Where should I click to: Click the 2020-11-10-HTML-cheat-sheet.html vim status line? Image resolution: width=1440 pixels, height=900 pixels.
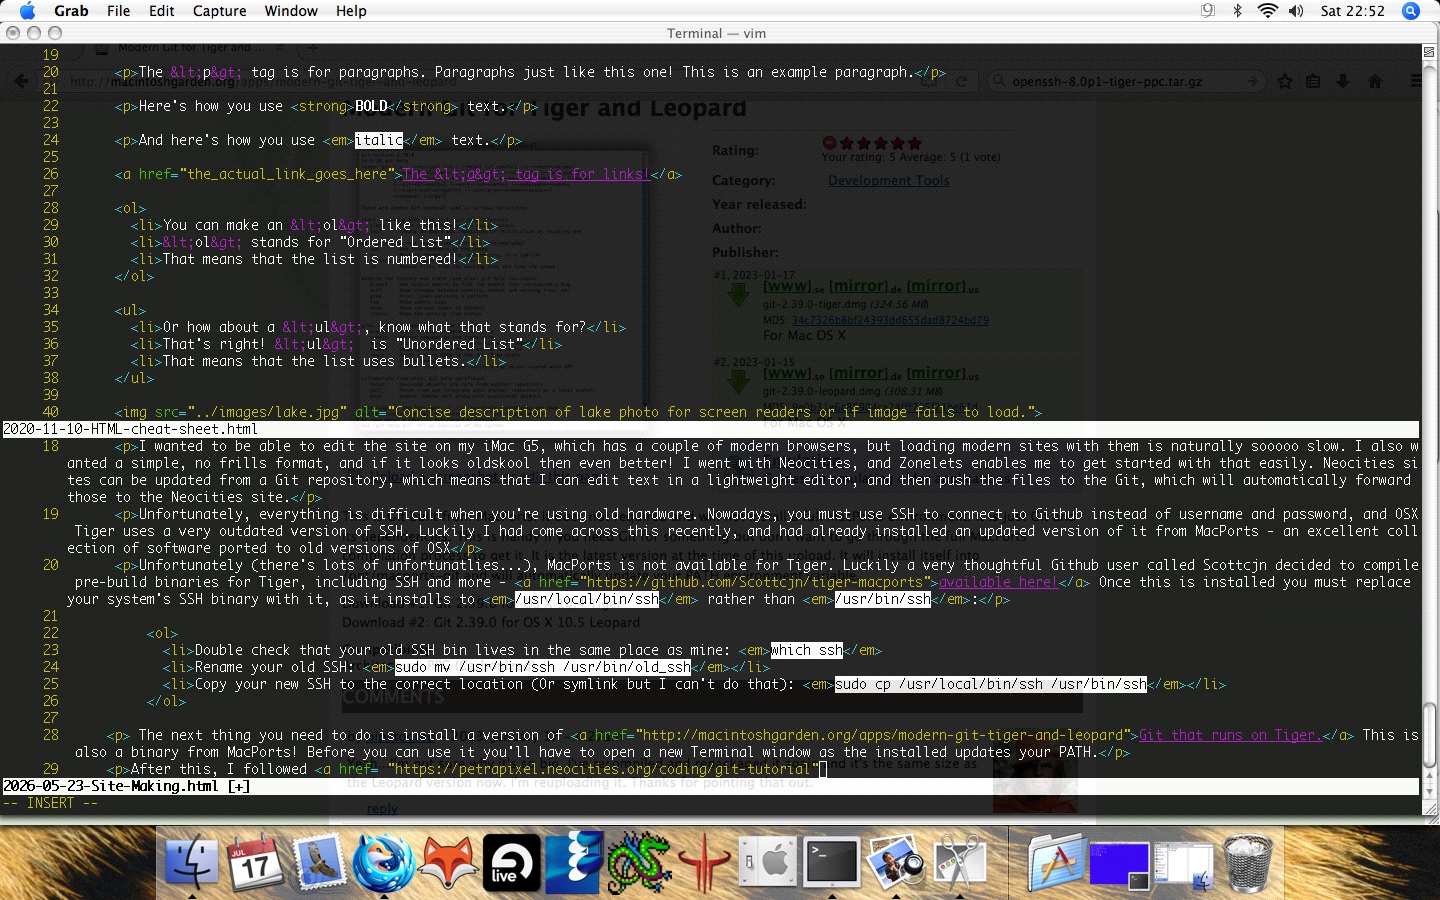pyautogui.click(x=710, y=429)
